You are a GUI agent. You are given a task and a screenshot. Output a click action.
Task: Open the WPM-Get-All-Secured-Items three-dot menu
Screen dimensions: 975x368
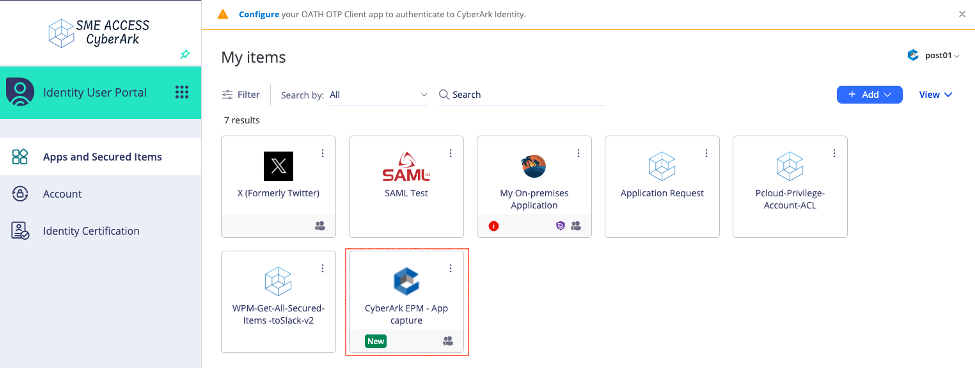(323, 268)
